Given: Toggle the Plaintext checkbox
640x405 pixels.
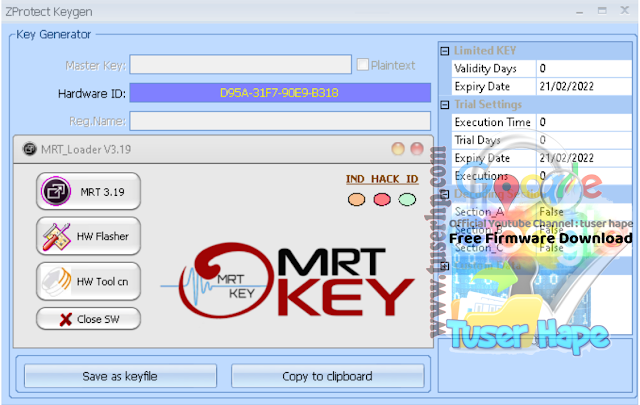Looking at the screenshot, I should click(x=362, y=65).
